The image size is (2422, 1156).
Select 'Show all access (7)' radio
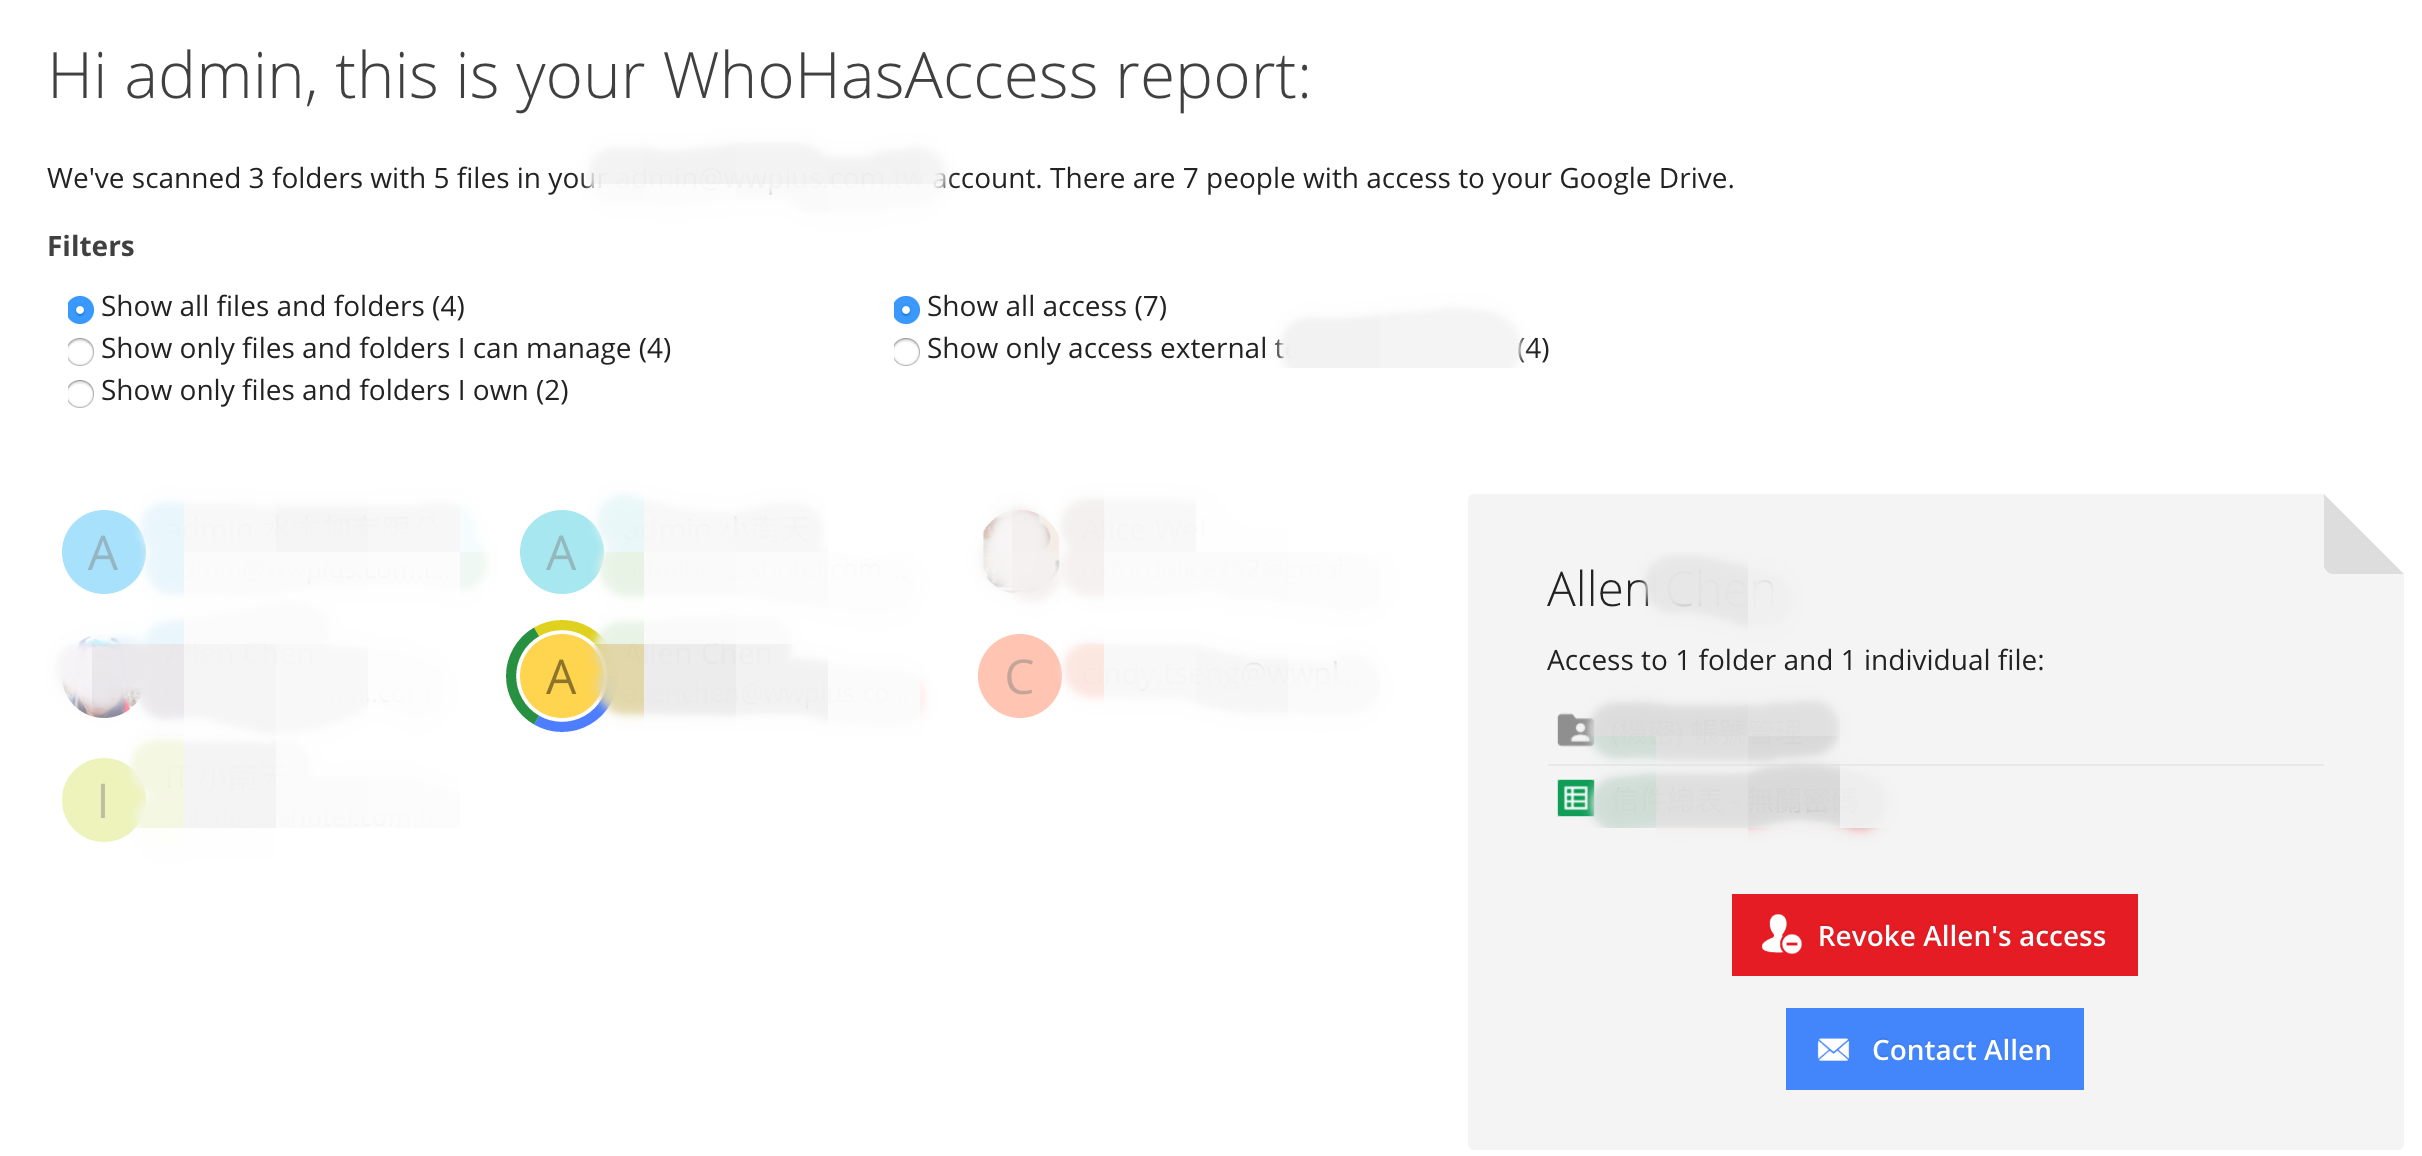(x=906, y=309)
